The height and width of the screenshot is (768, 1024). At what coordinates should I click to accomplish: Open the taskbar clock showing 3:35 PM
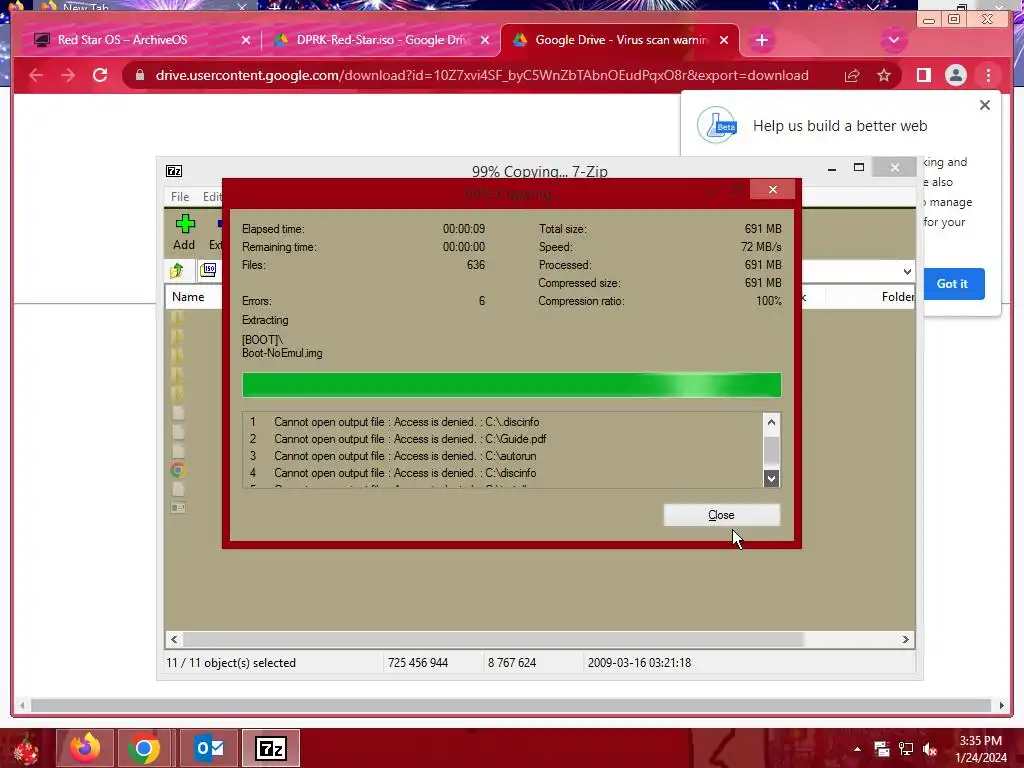[x=981, y=749]
